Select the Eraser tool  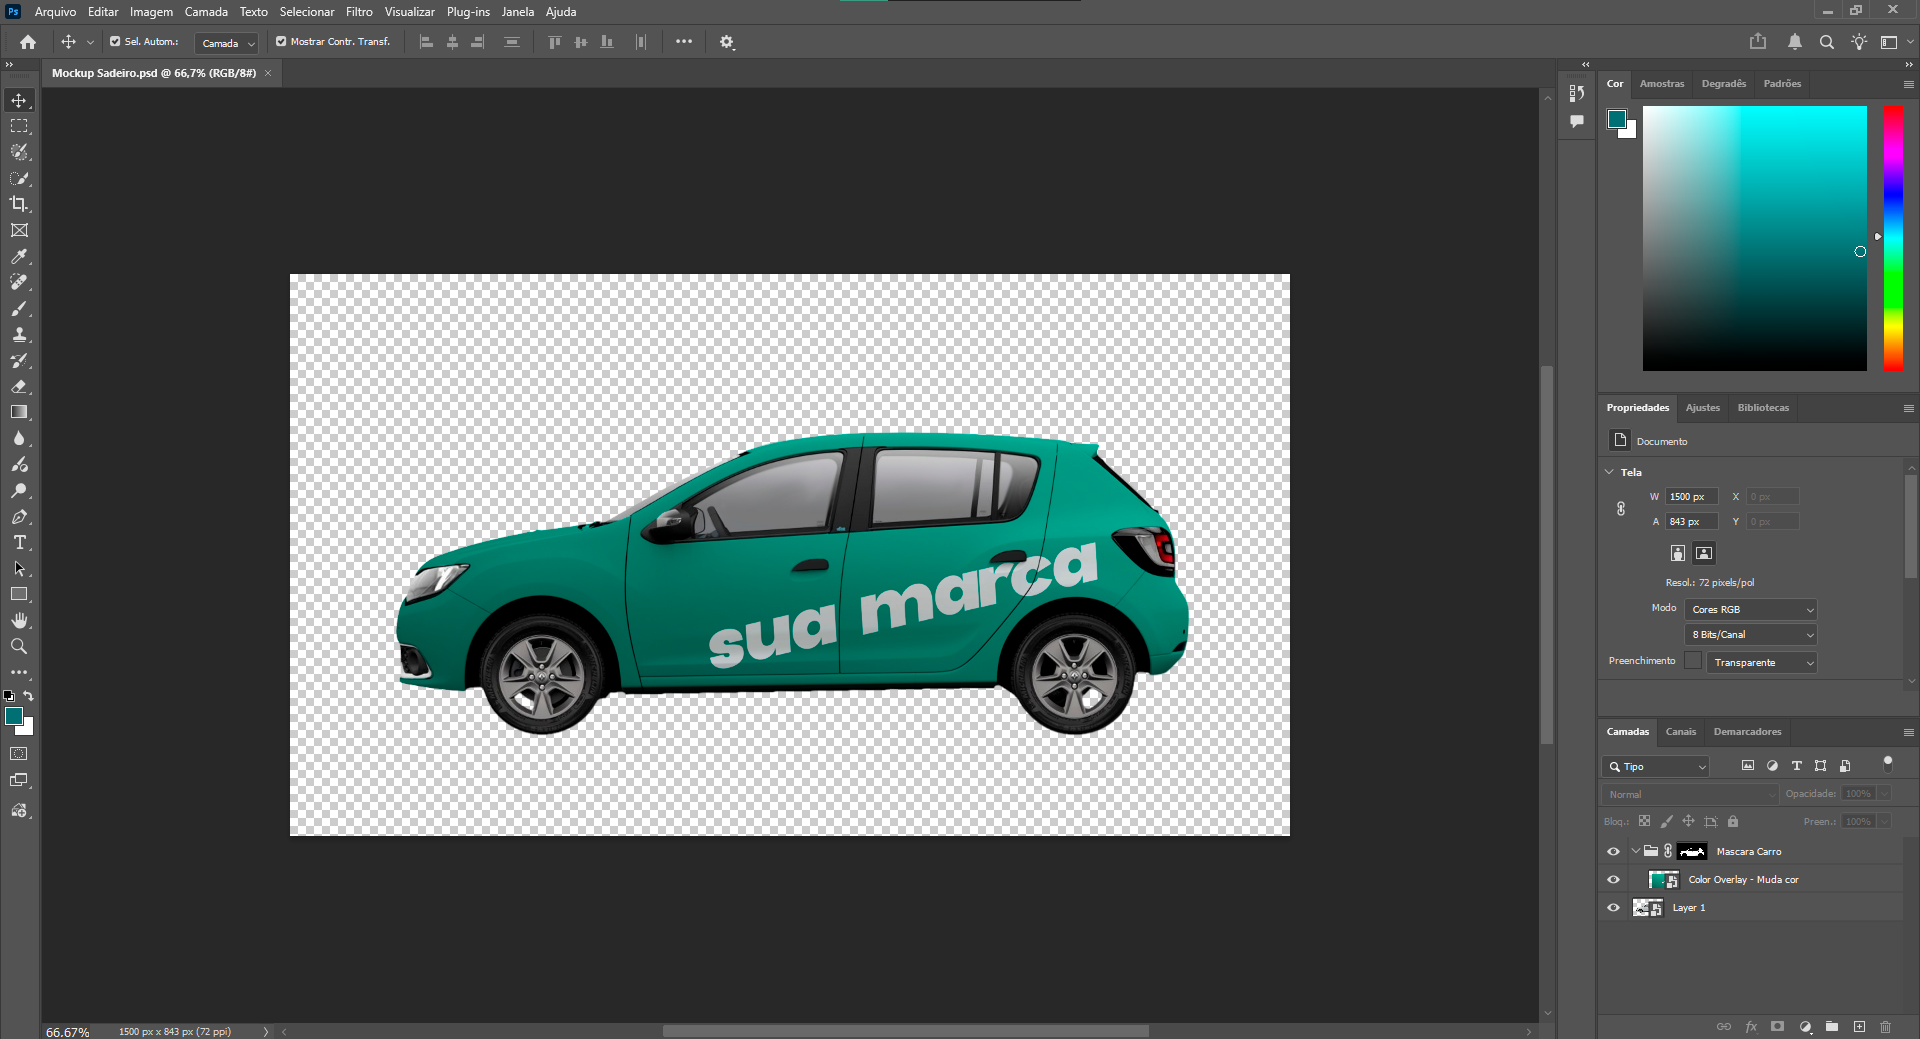click(19, 386)
